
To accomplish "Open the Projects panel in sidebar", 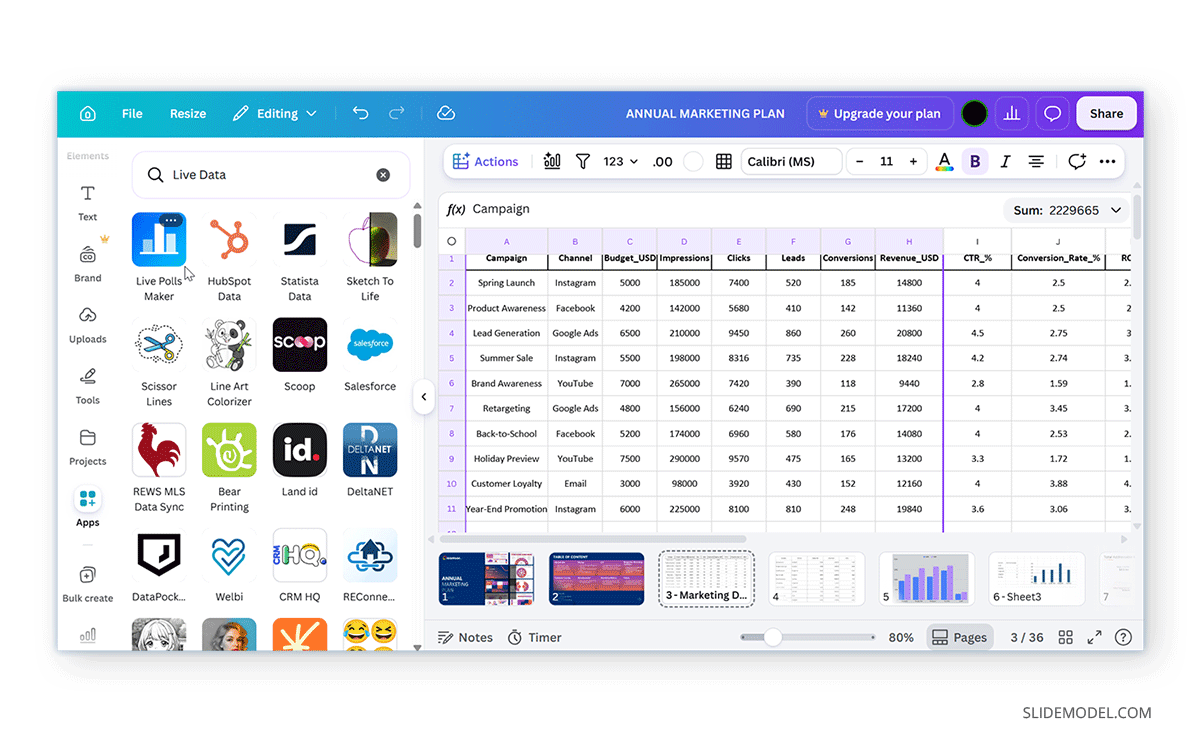I will coord(88,447).
